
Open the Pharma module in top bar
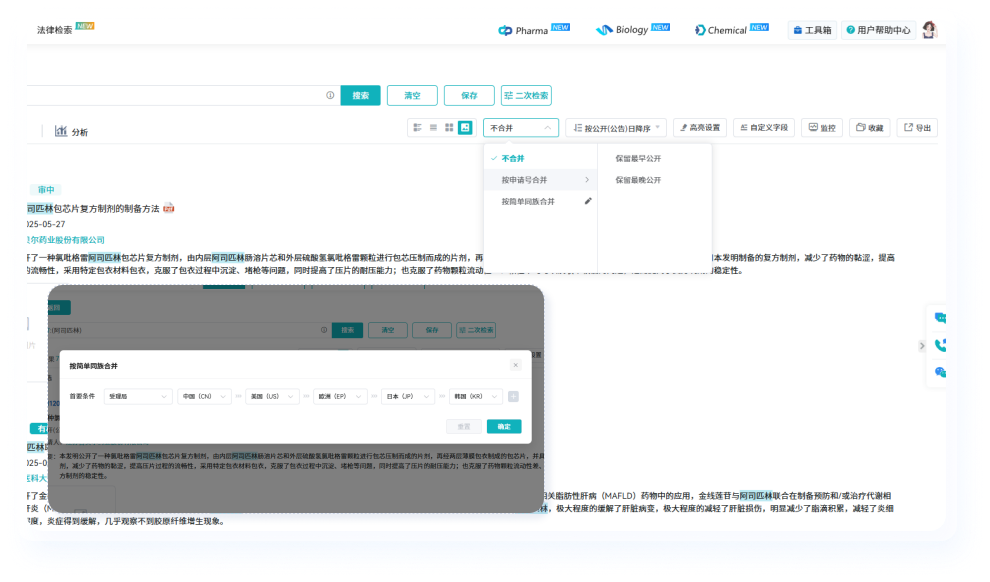click(534, 30)
